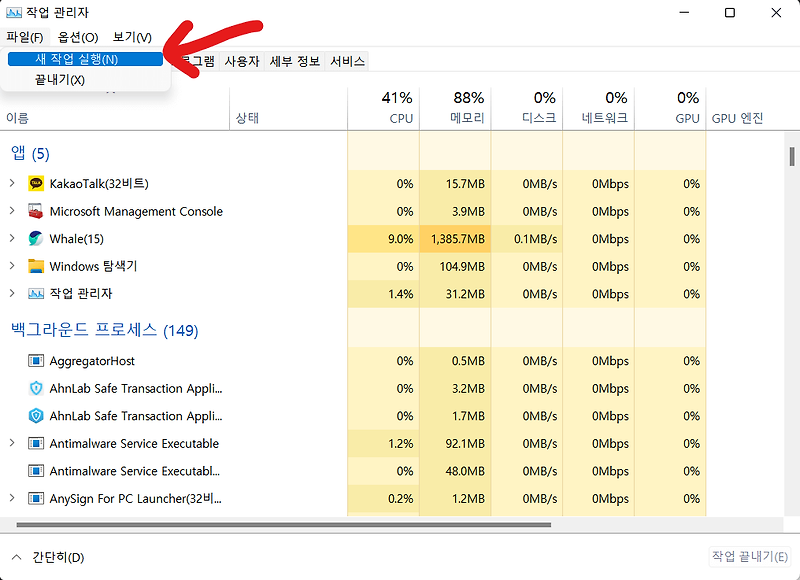Click the 간단히(D) fewer details link

tap(58, 558)
